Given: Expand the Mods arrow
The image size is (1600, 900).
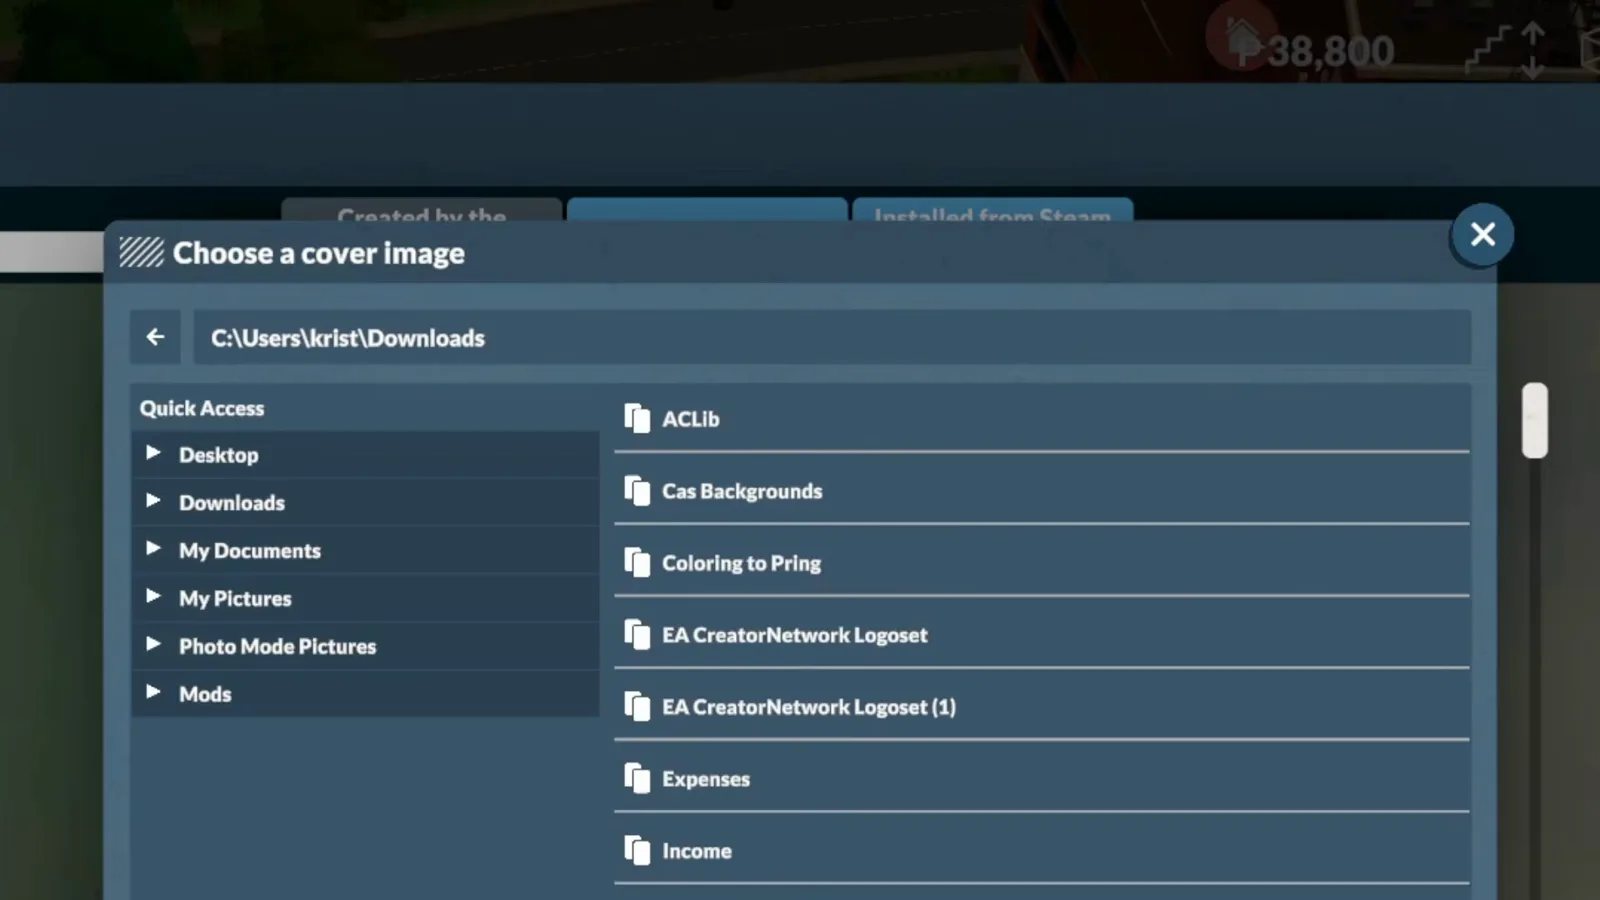Looking at the screenshot, I should point(153,692).
